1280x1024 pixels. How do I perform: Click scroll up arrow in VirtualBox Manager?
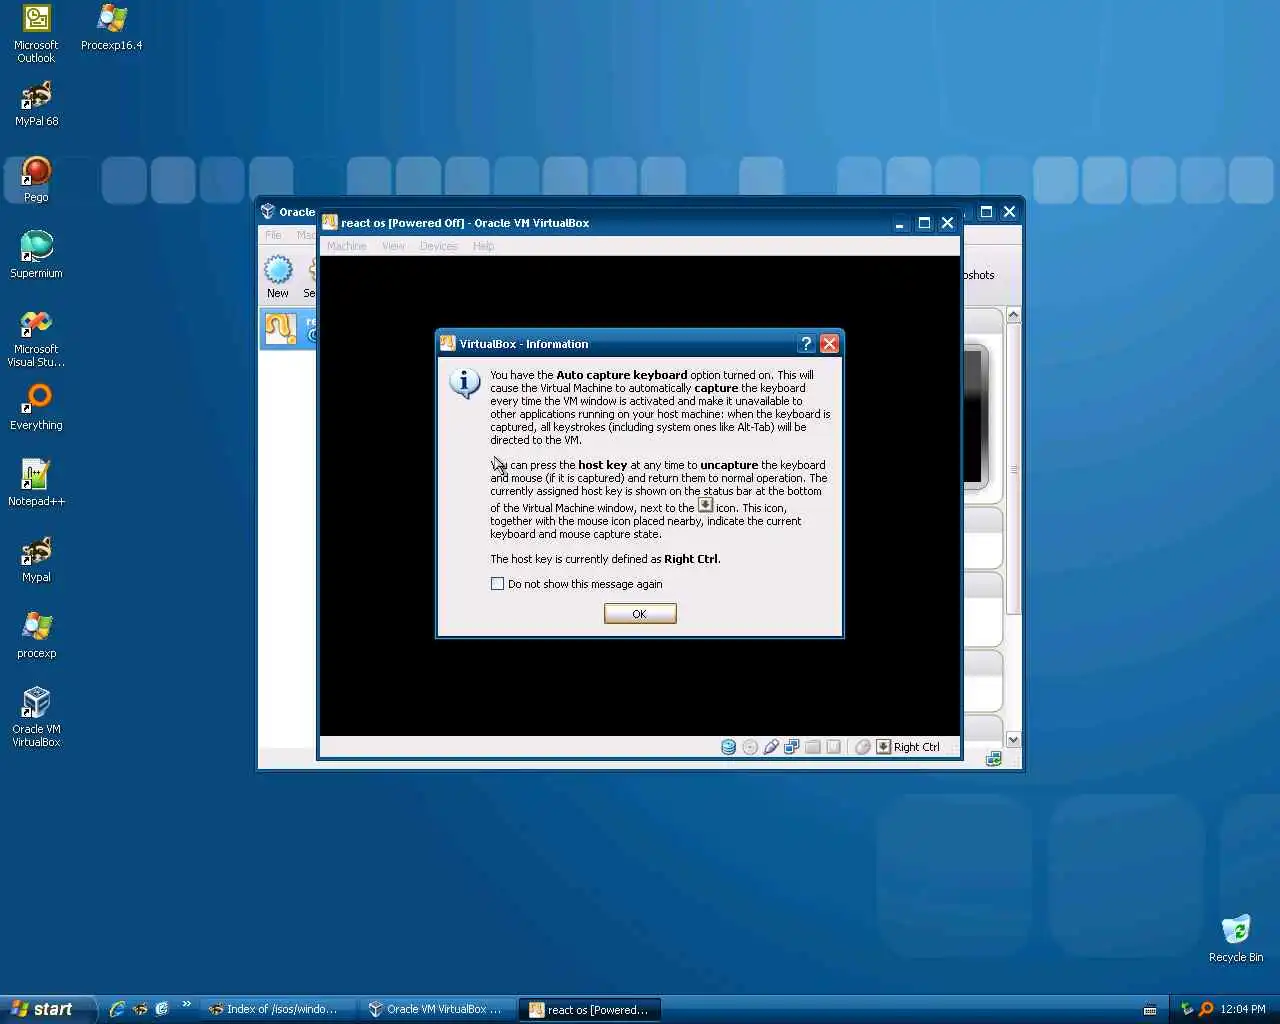click(x=1013, y=315)
